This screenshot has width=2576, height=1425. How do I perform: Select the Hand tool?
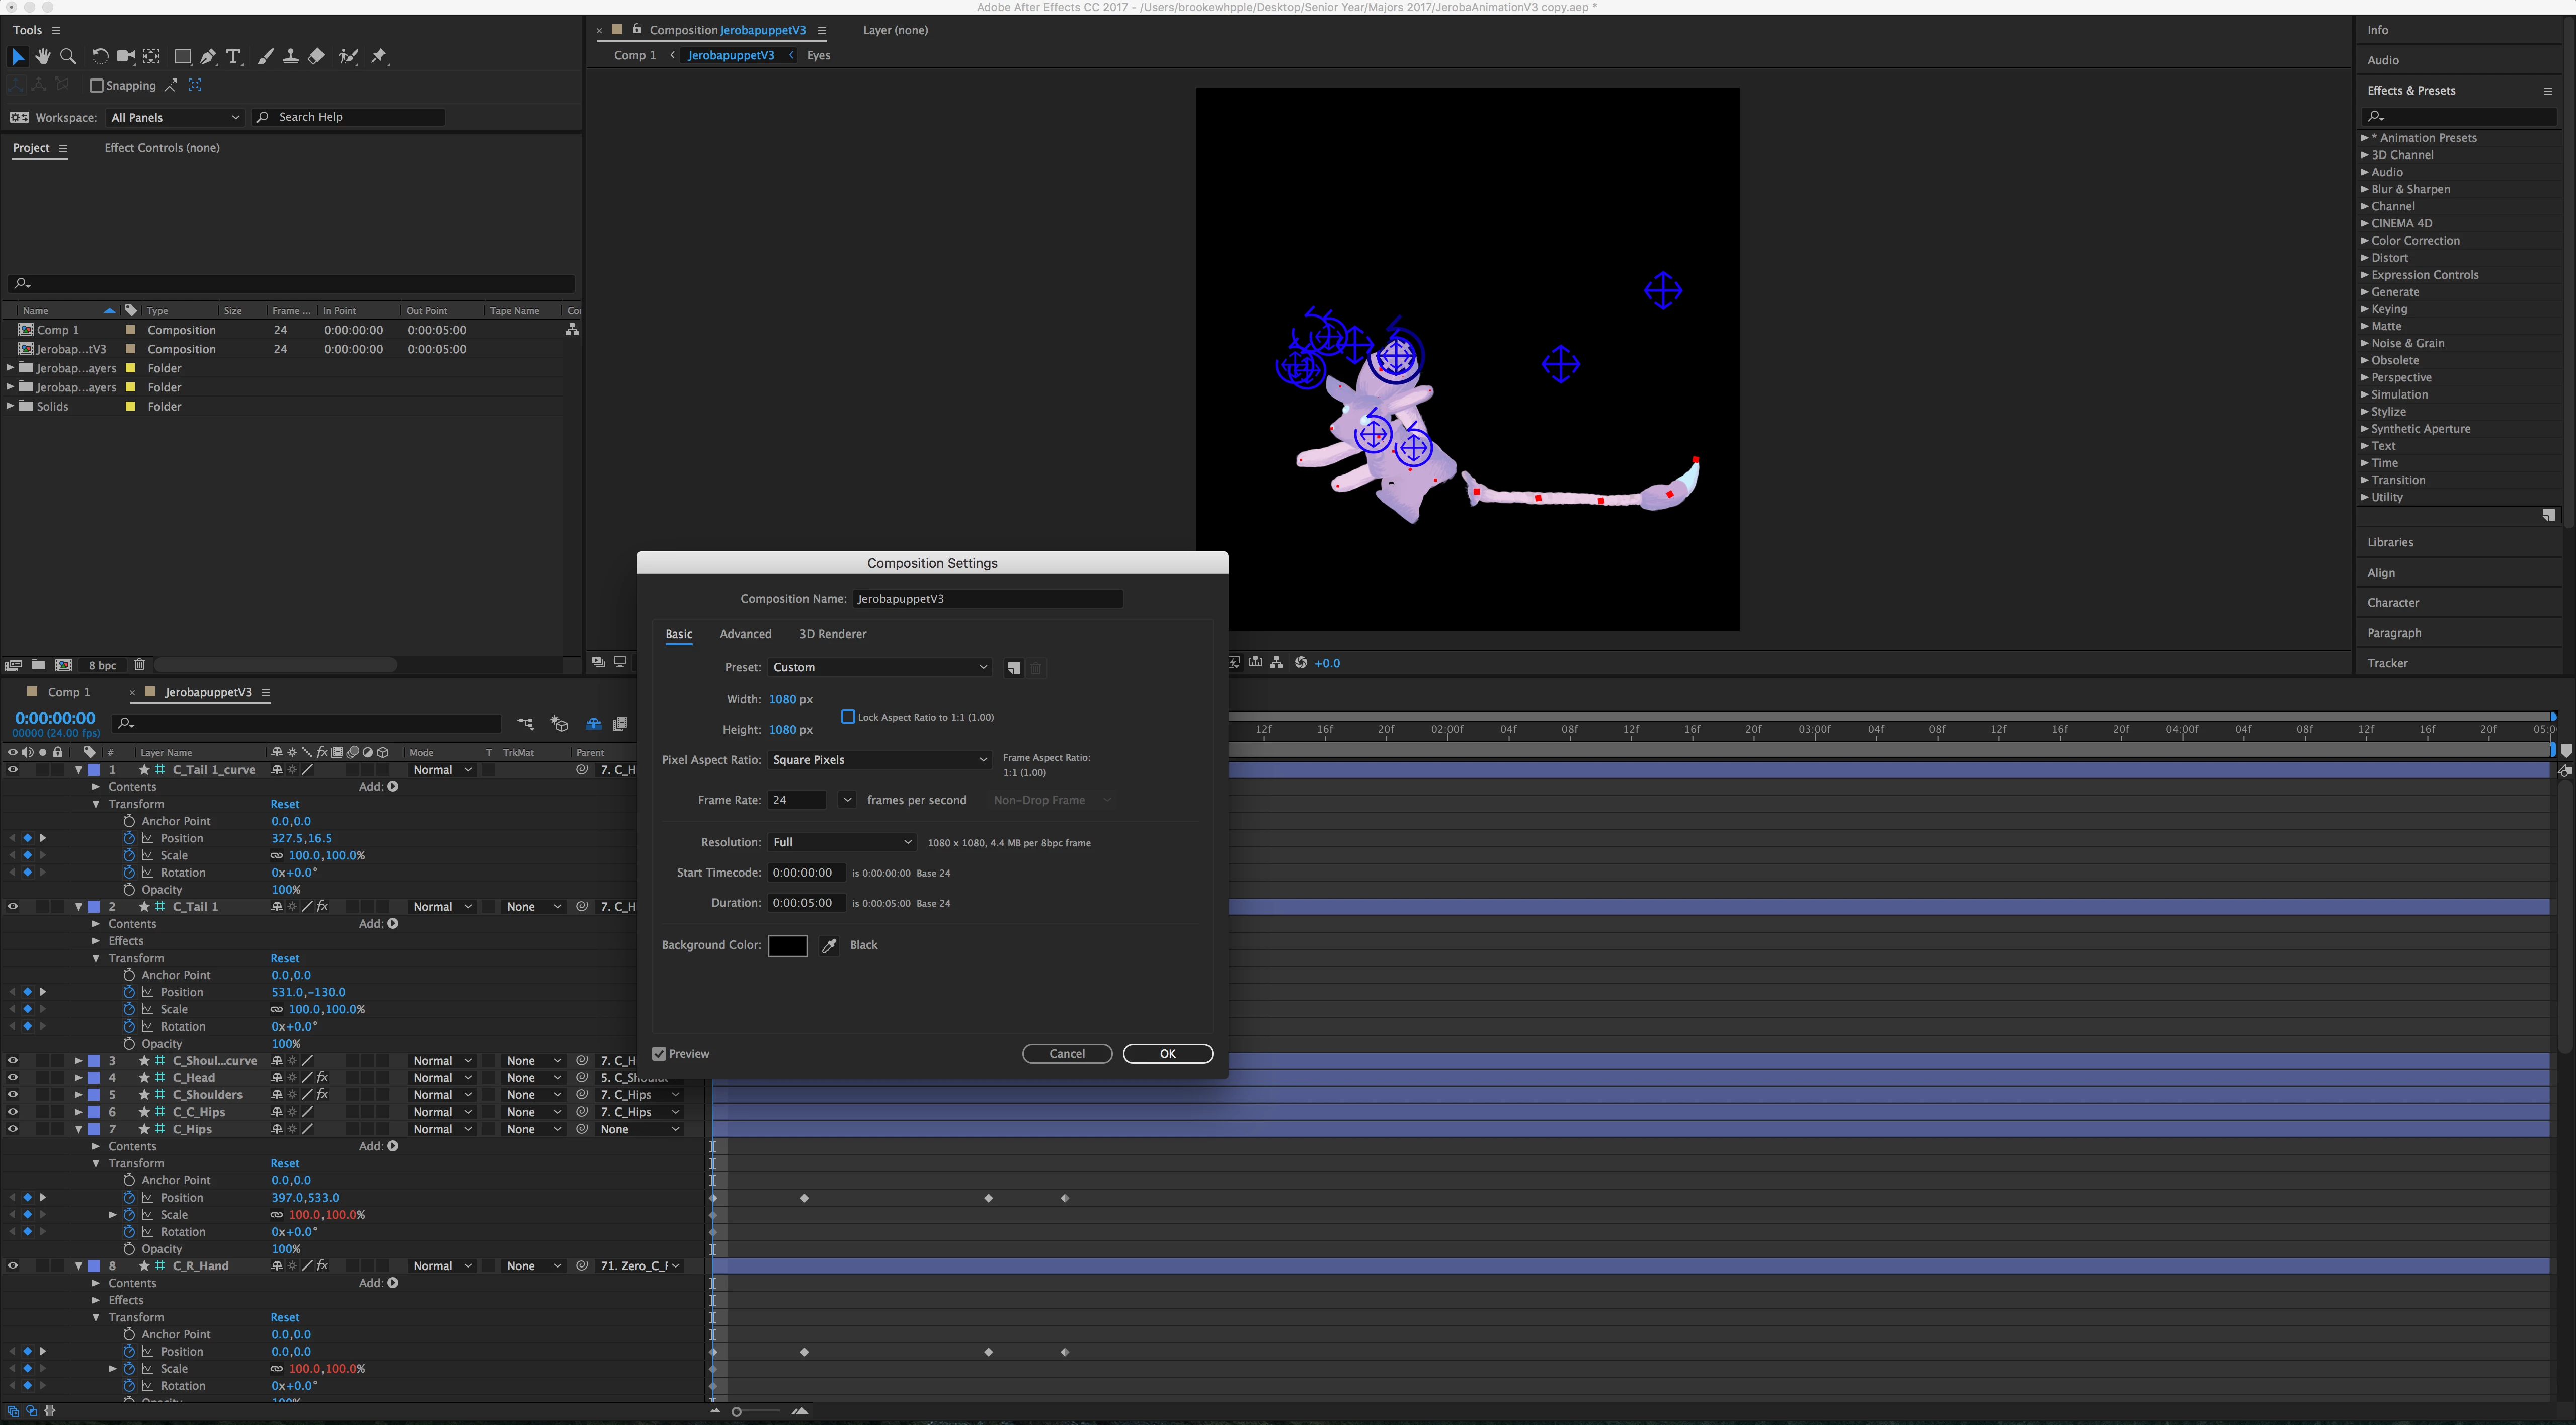(43, 57)
